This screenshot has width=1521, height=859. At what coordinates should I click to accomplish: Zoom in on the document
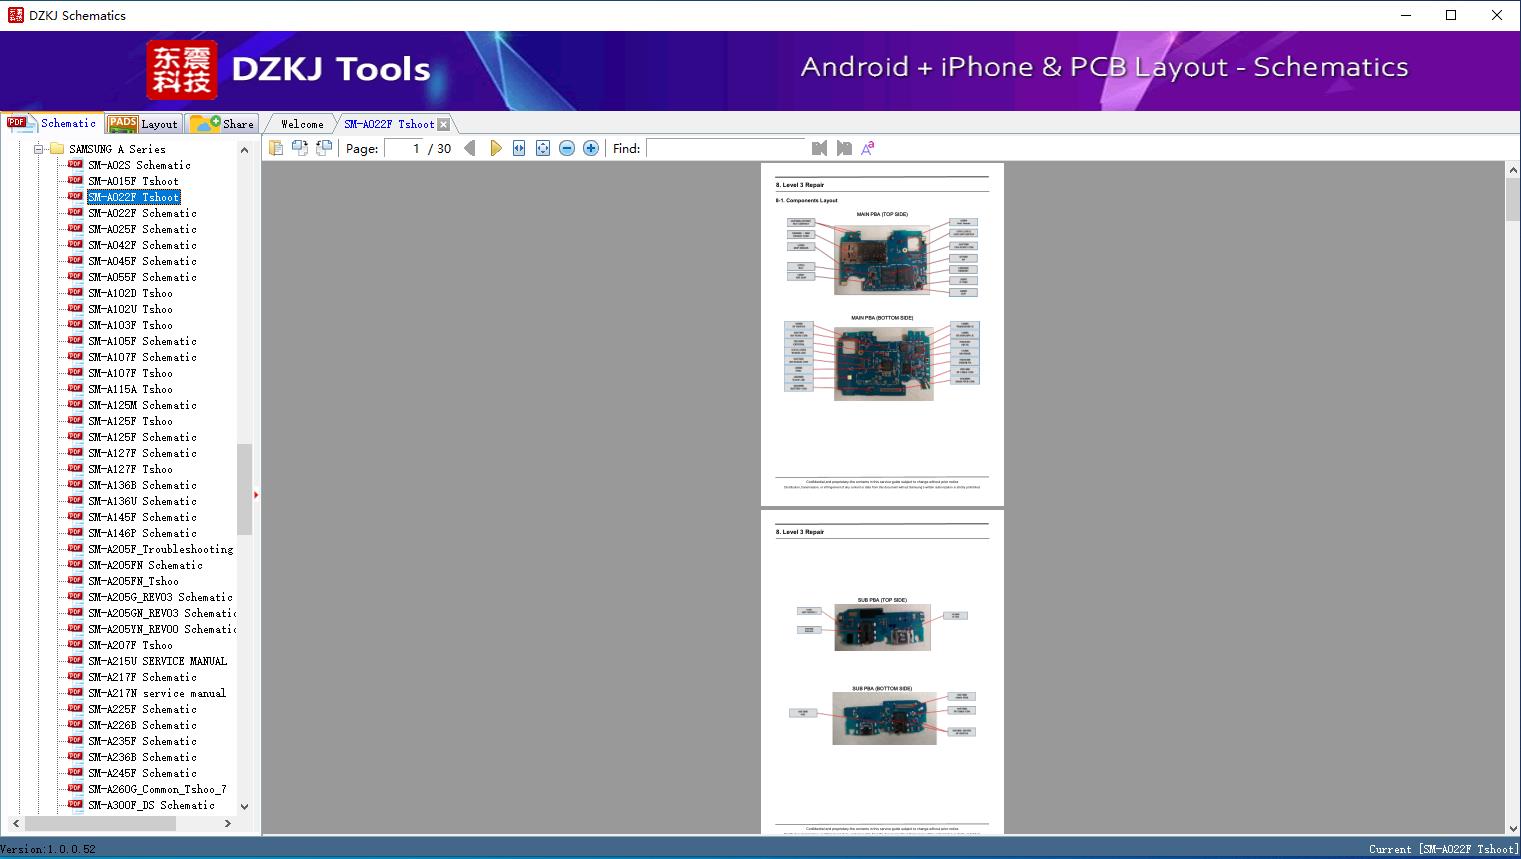click(x=591, y=148)
